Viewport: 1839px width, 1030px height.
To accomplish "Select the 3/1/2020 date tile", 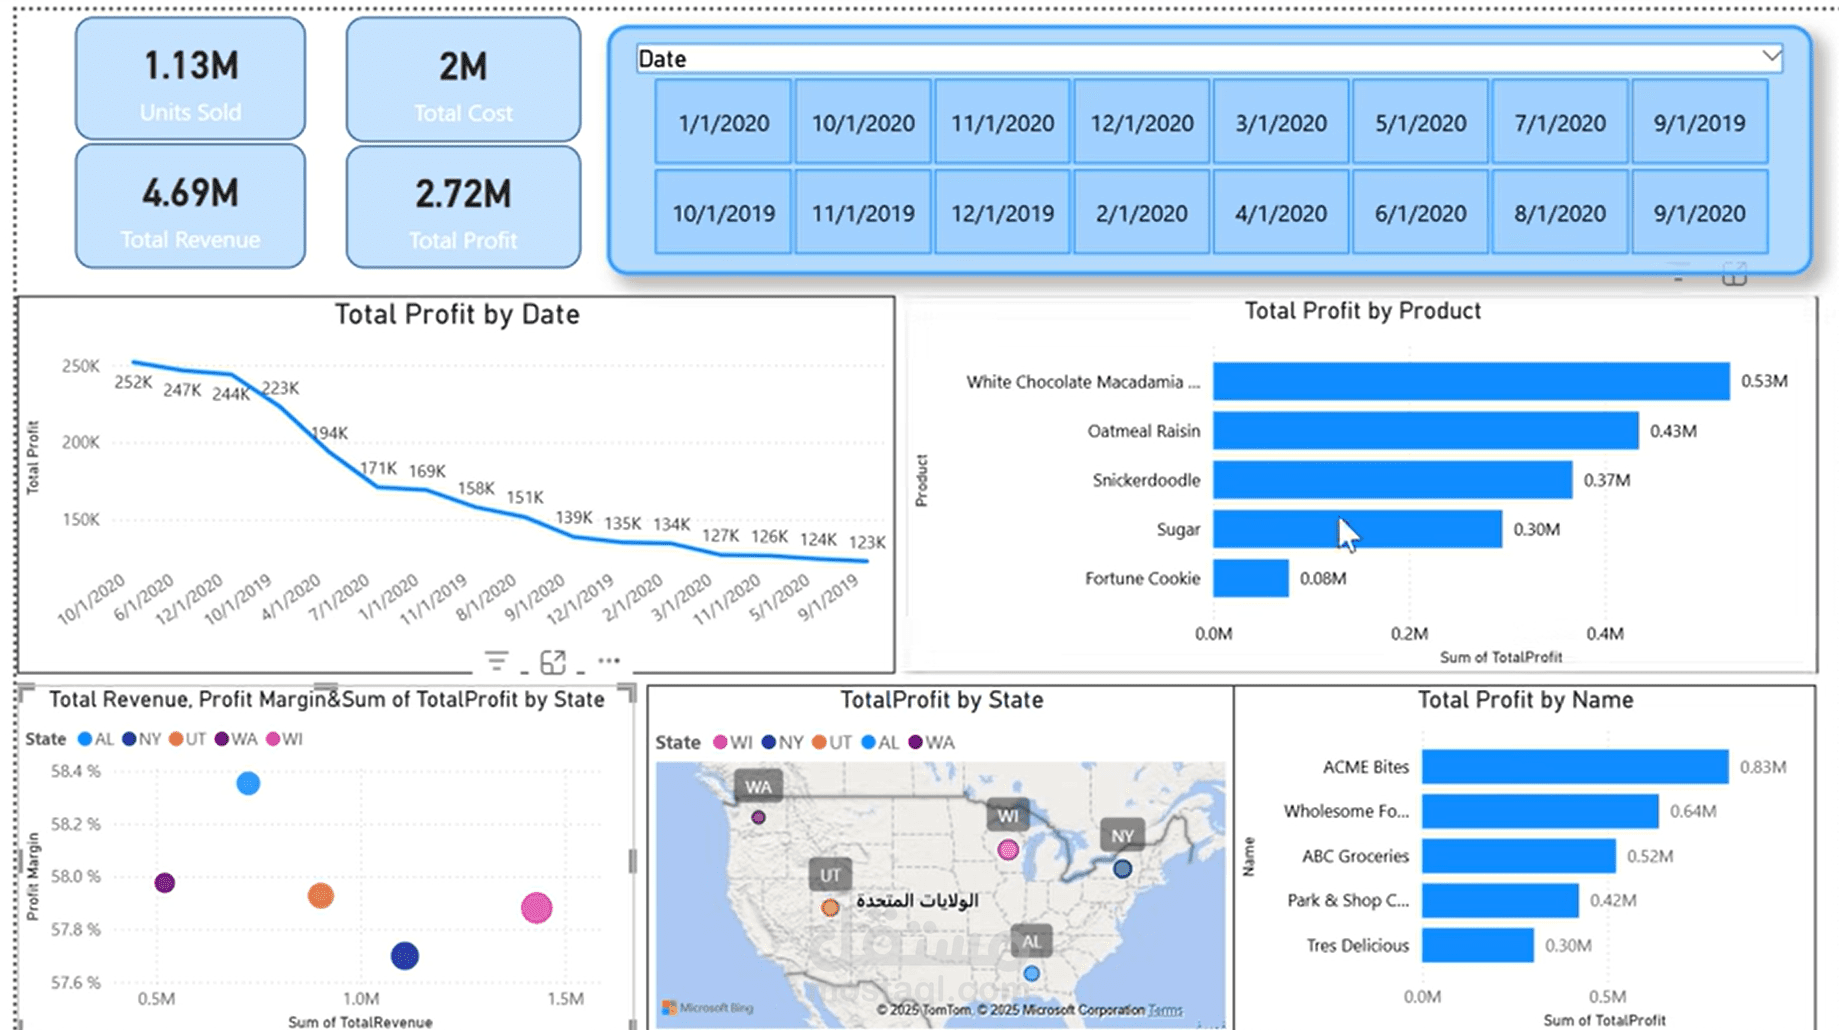I will (x=1281, y=122).
